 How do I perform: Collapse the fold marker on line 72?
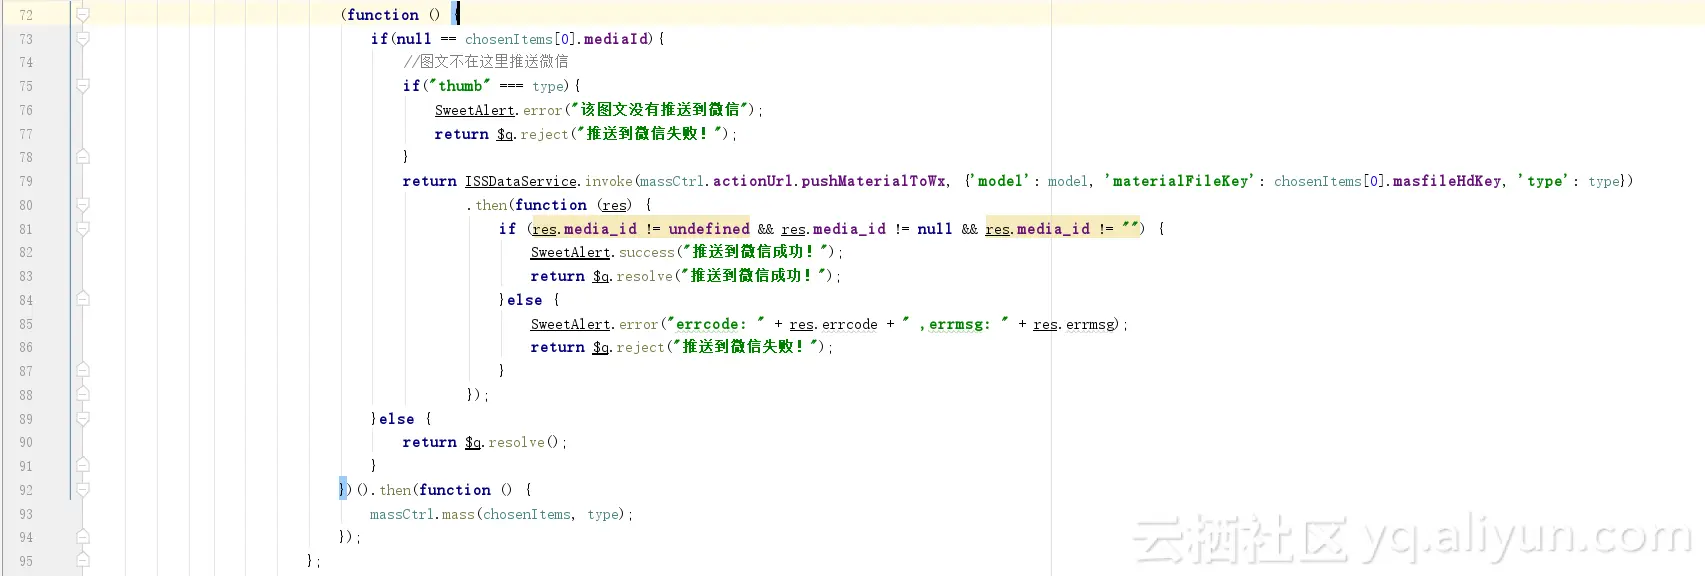(x=83, y=15)
